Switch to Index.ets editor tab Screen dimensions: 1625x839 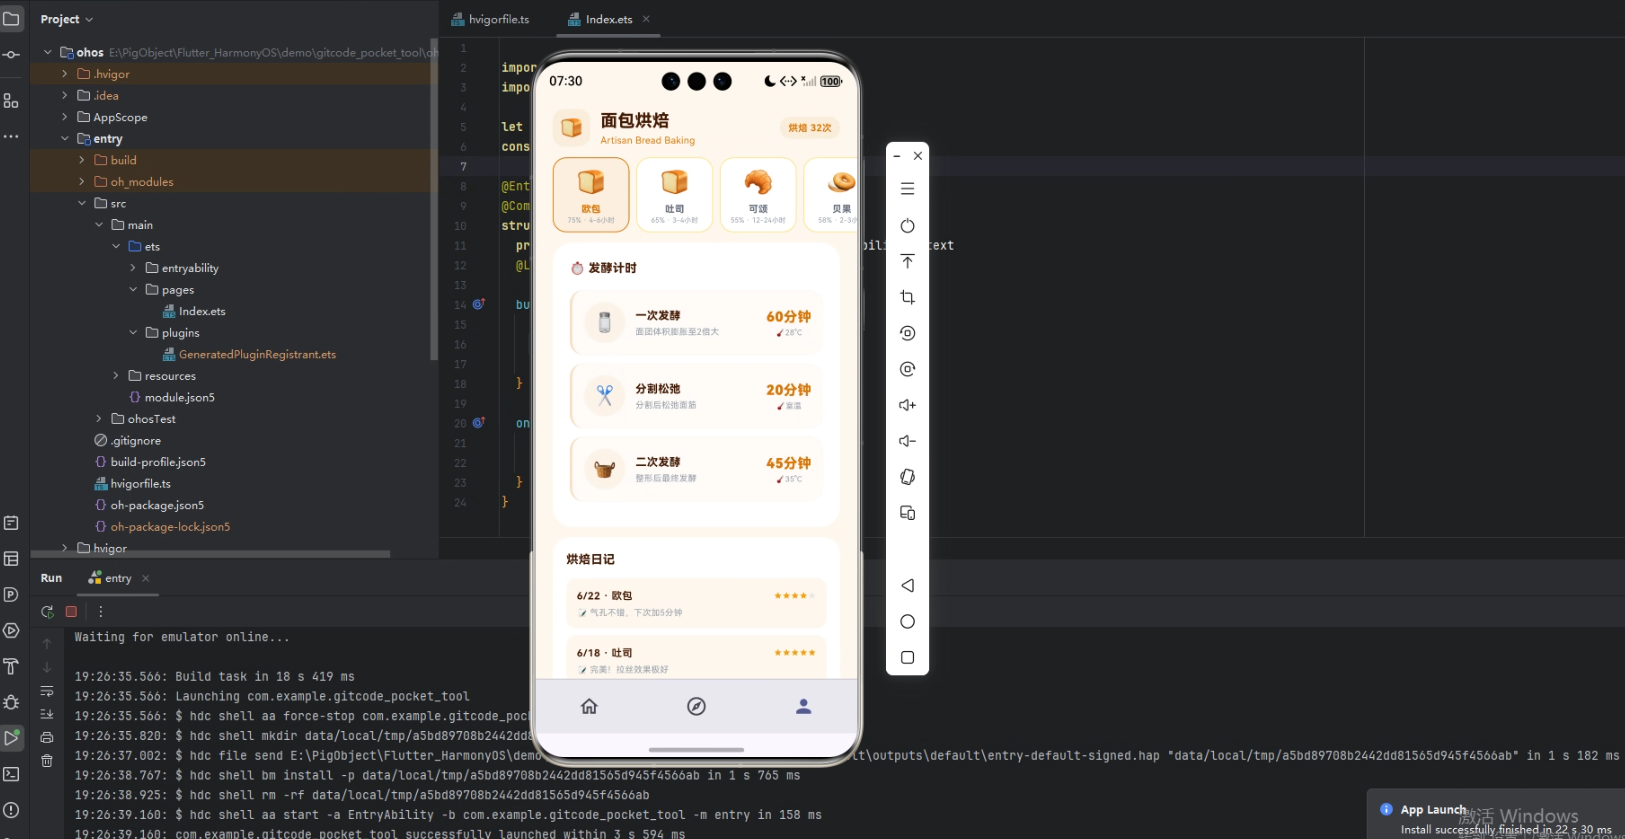click(x=600, y=19)
